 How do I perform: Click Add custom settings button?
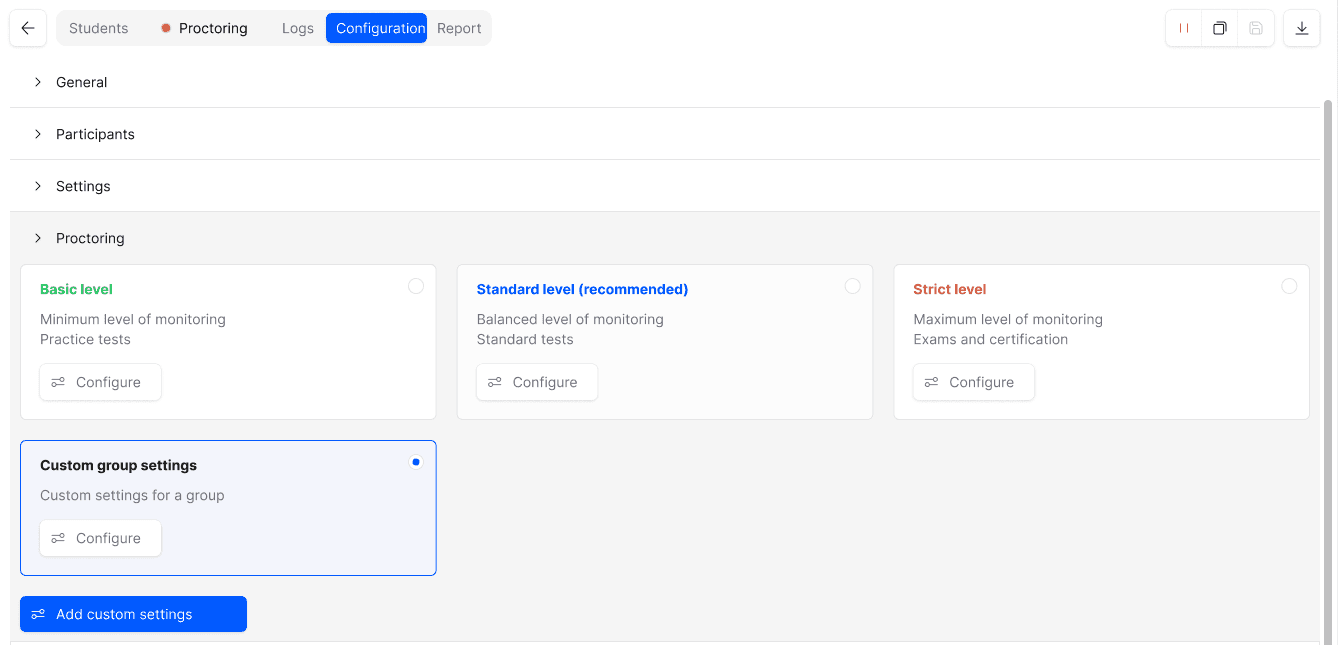coord(133,614)
